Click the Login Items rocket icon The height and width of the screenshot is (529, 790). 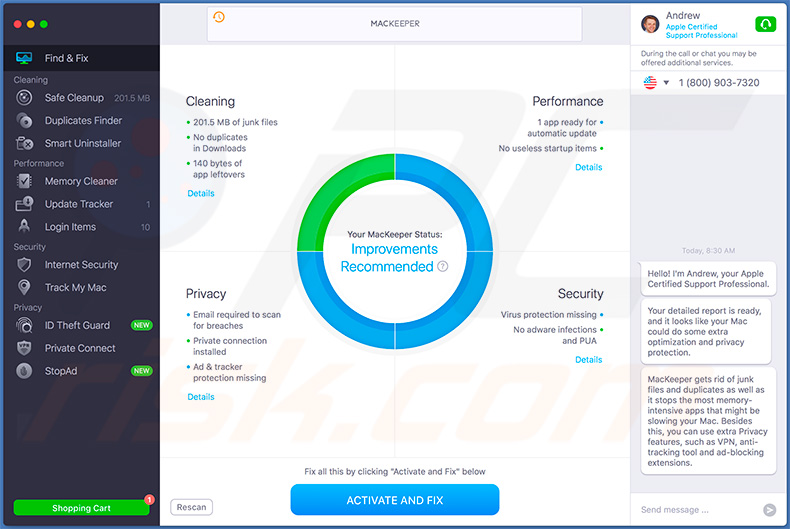[x=24, y=226]
